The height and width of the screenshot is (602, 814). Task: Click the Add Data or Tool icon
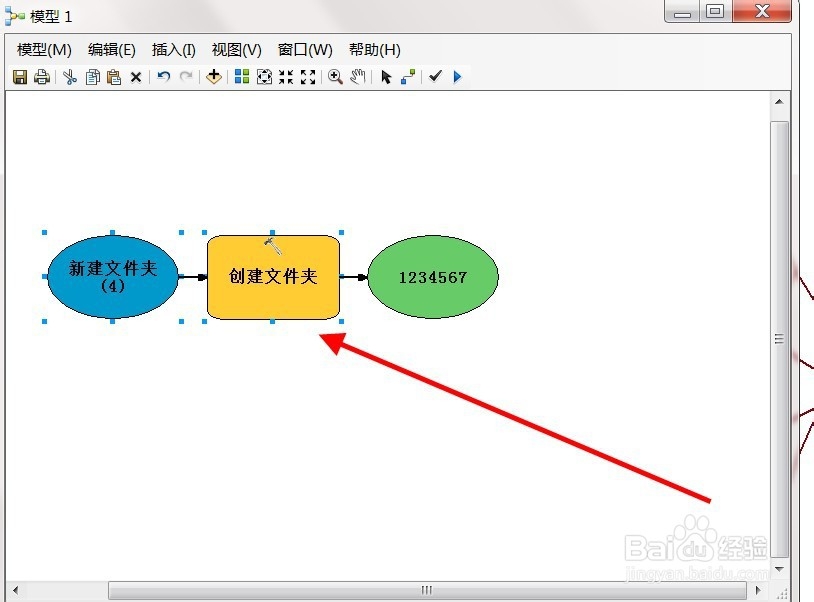(x=214, y=77)
